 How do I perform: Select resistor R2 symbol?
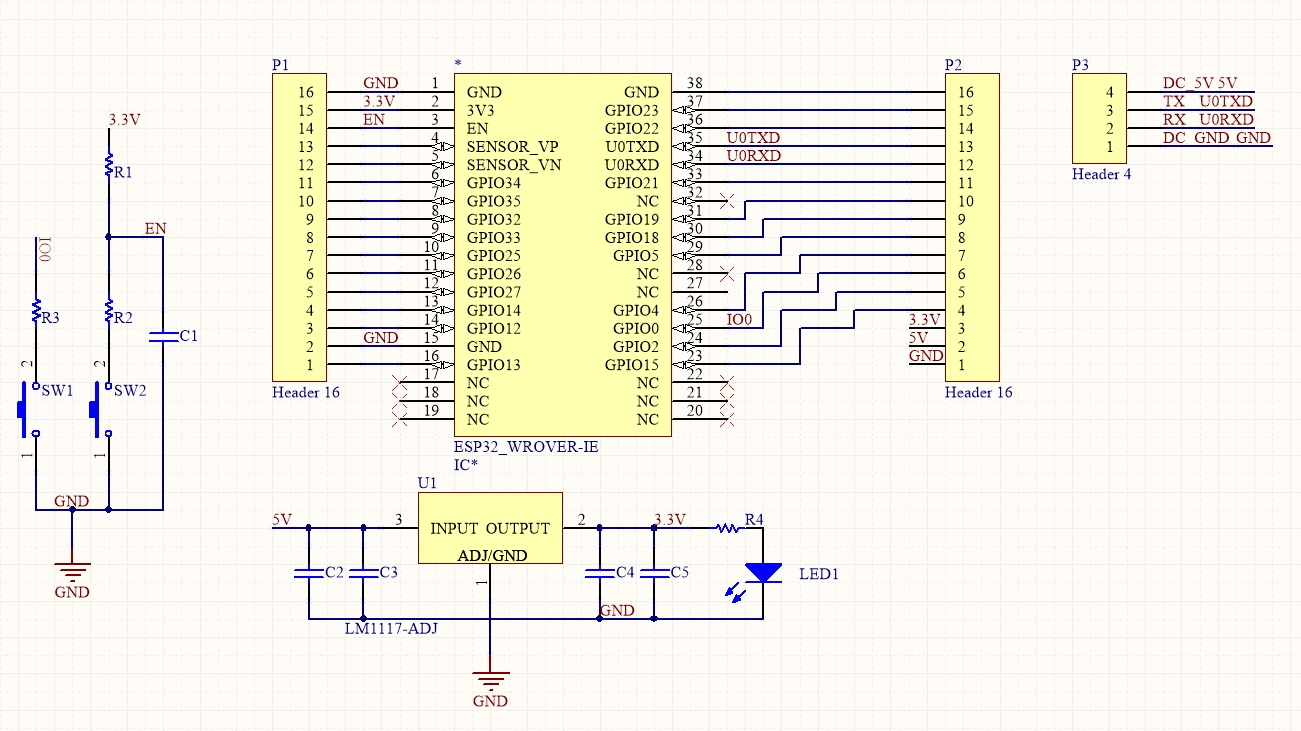pos(109,310)
